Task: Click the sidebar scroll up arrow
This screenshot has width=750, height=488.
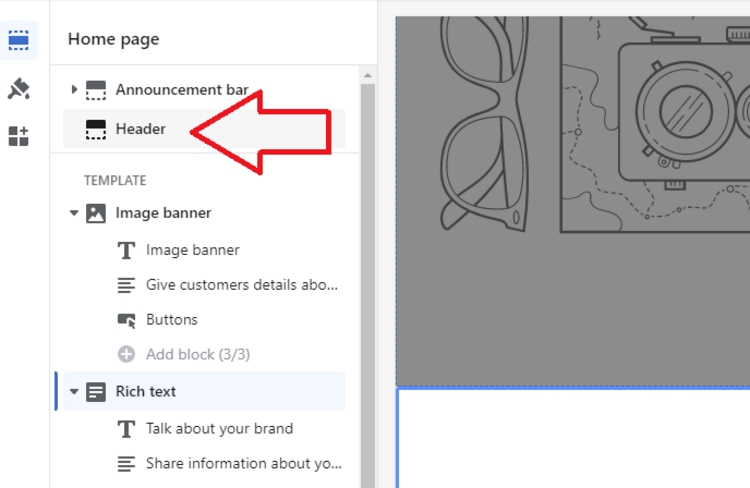Action: coord(368,75)
